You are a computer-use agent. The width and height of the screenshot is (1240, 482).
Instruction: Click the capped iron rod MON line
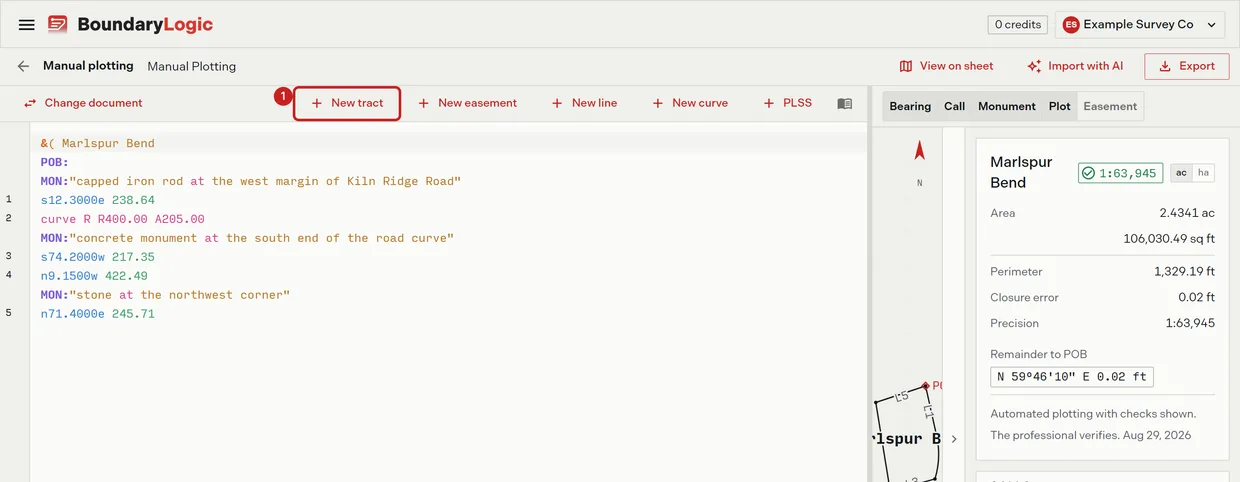point(251,181)
